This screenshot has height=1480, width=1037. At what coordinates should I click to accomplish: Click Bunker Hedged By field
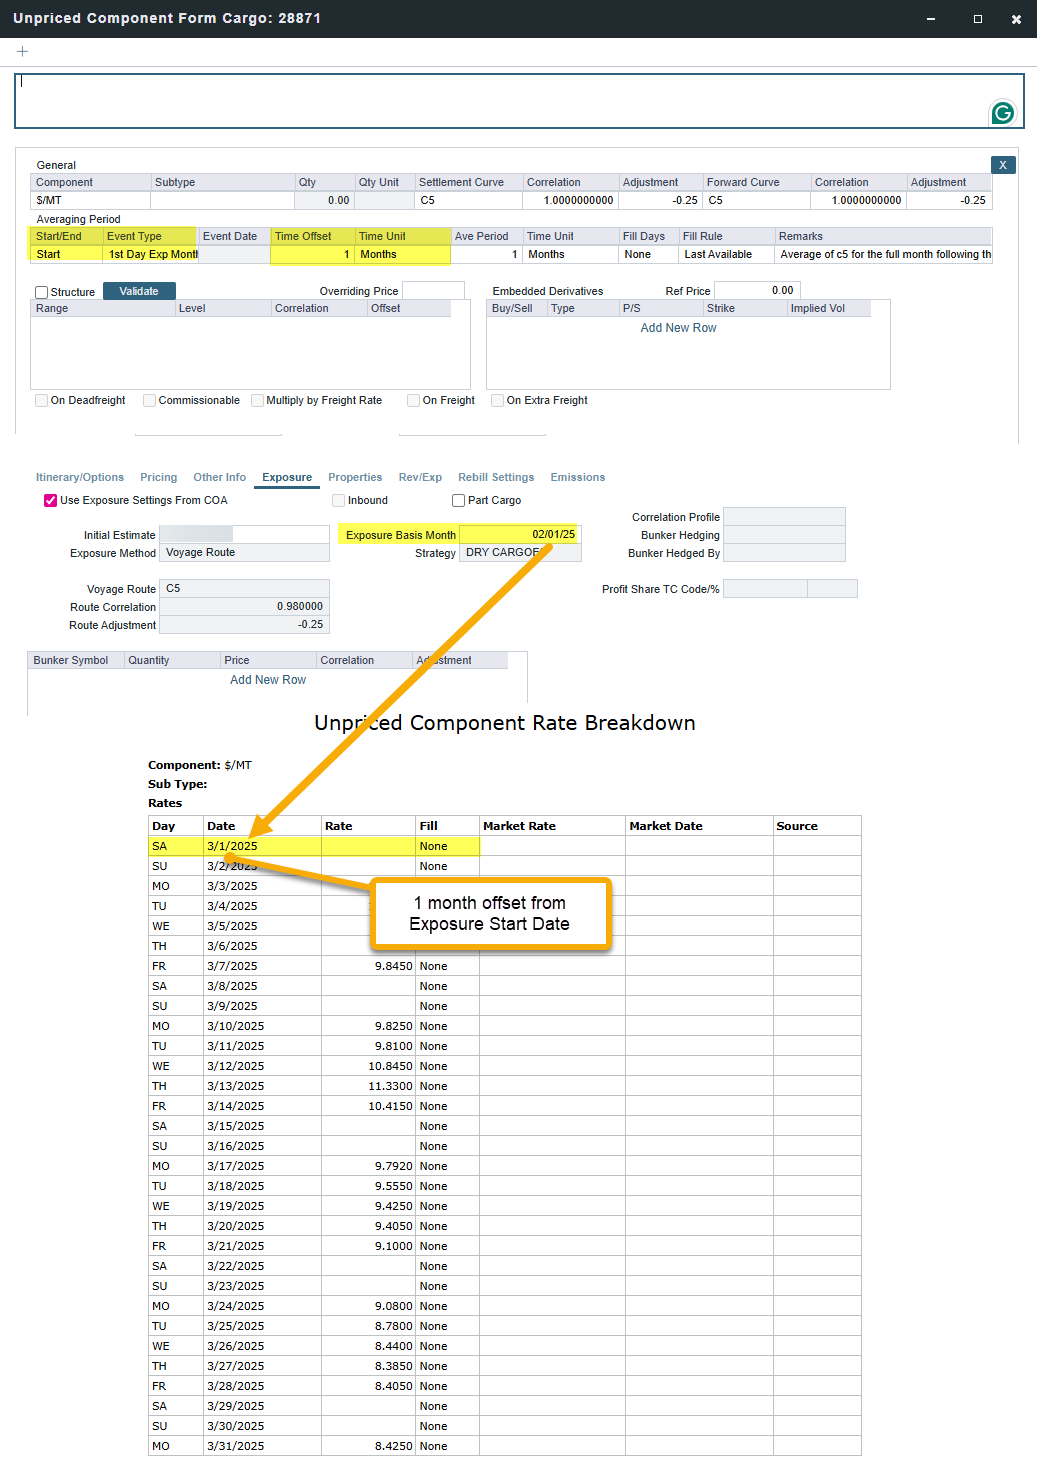(784, 553)
